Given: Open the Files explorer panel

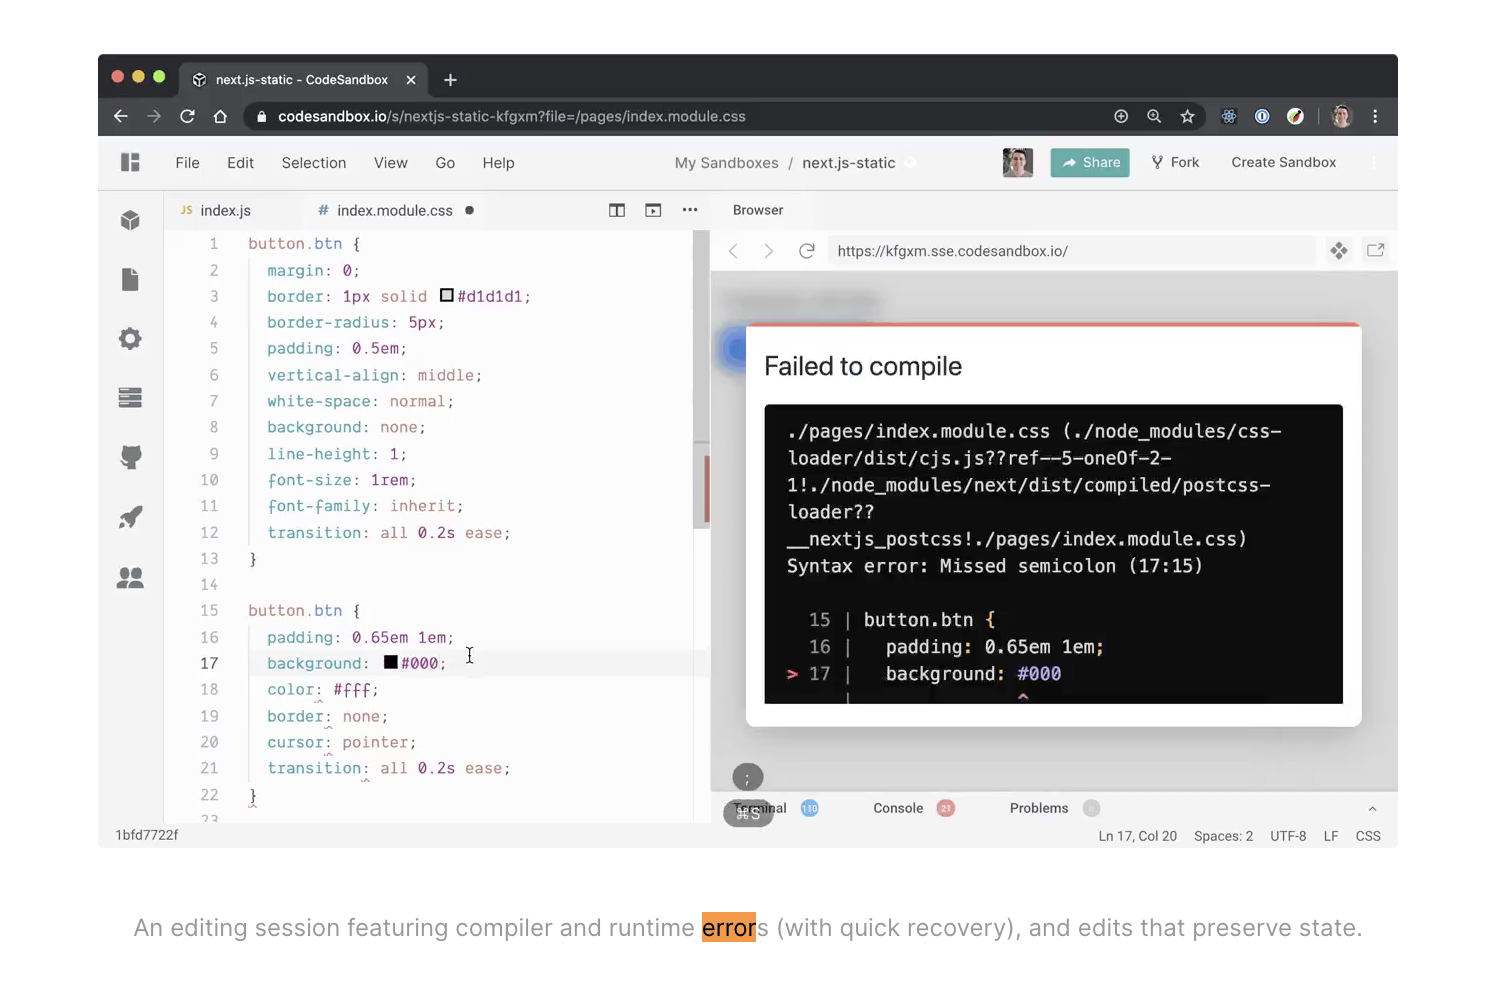Looking at the screenshot, I should click(130, 279).
